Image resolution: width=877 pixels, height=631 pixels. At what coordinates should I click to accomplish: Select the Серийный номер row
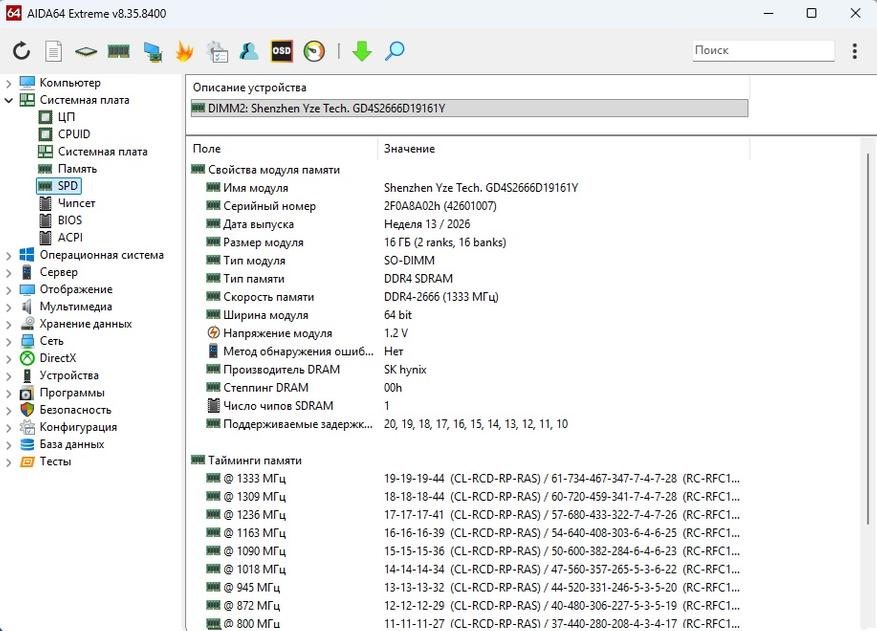[470, 206]
